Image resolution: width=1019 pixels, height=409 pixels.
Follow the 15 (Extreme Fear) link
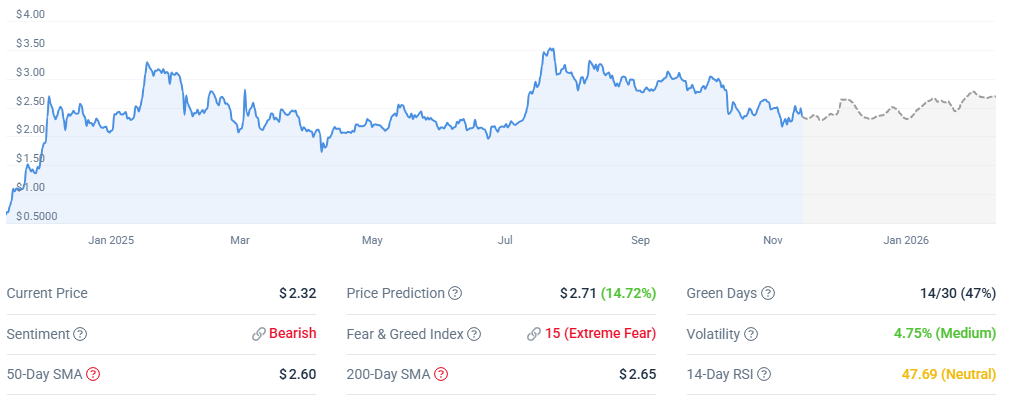[x=600, y=334]
